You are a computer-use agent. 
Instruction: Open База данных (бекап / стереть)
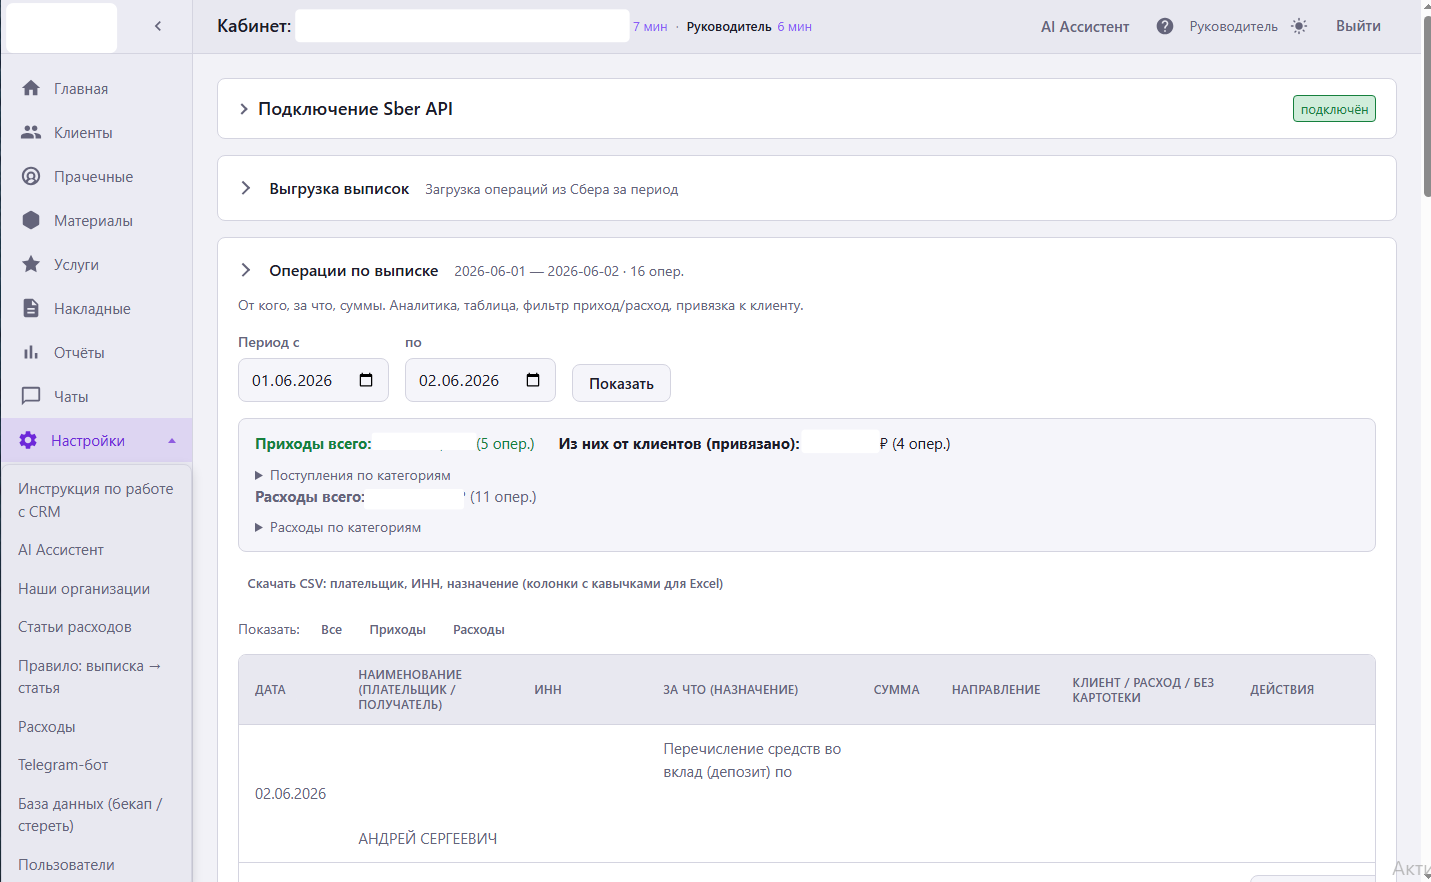tap(90, 815)
